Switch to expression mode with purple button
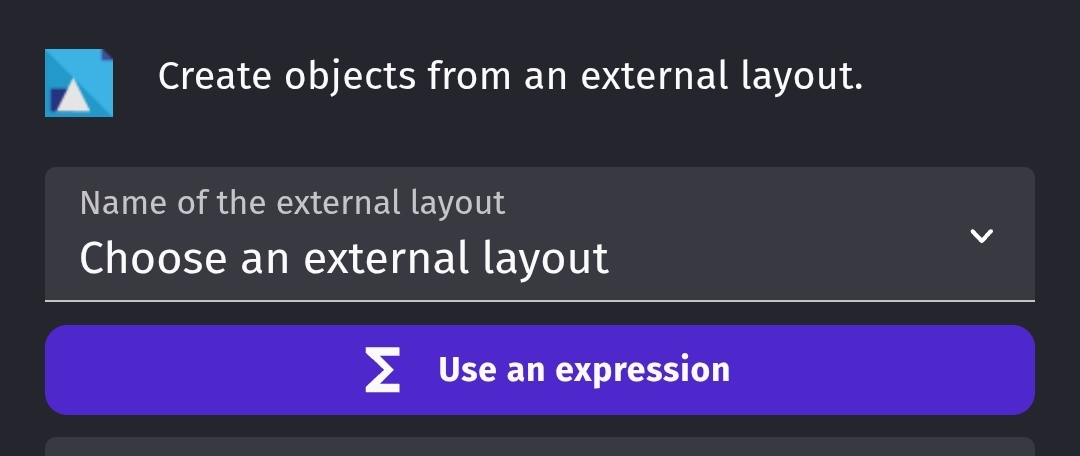Screen dimensions: 1080x456 pos(539,370)
